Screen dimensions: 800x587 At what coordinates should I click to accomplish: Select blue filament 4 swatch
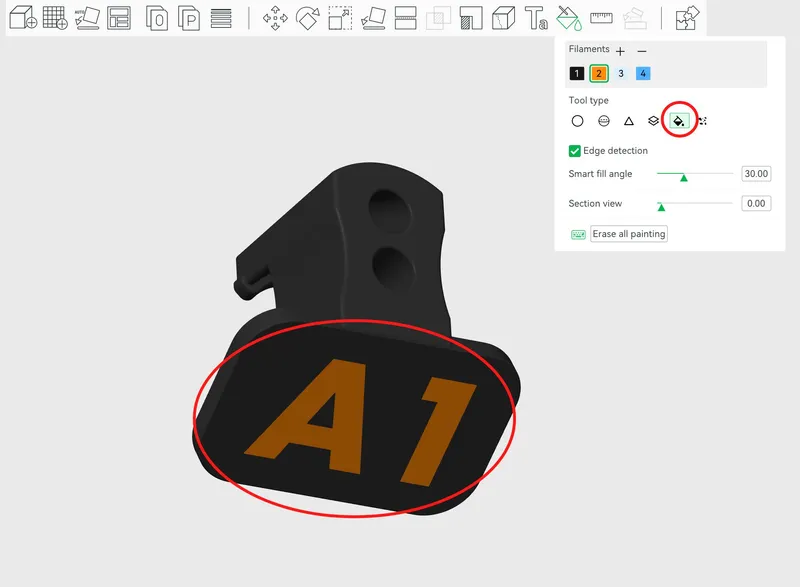(x=643, y=74)
